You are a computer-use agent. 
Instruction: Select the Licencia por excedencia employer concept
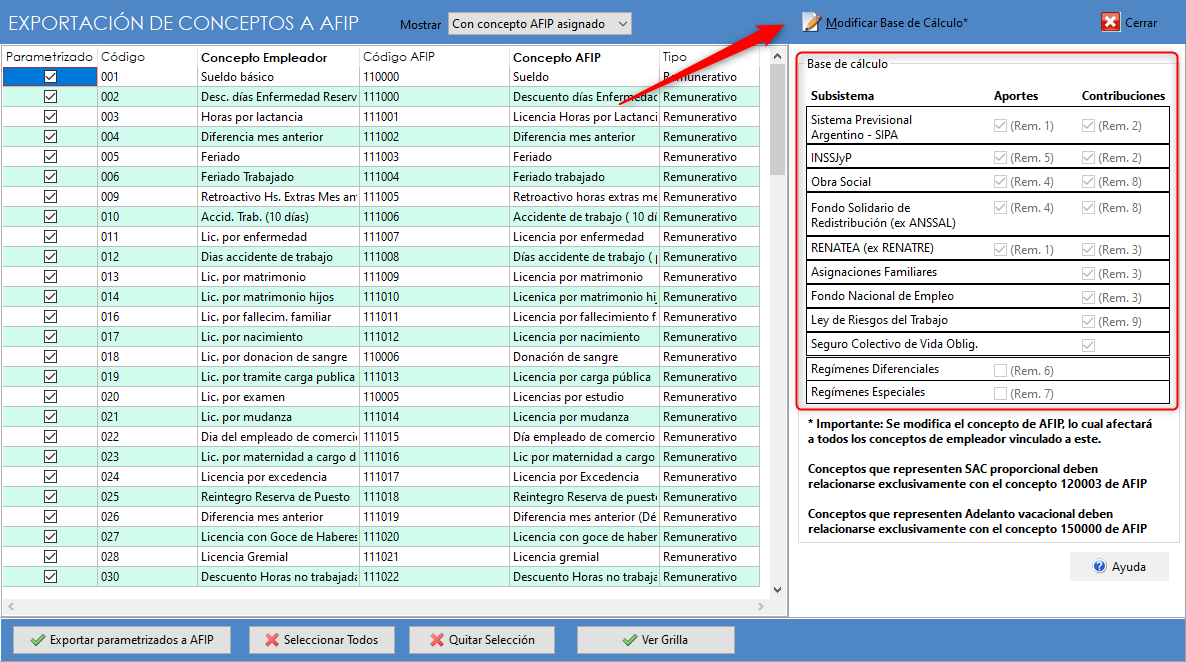coord(278,477)
